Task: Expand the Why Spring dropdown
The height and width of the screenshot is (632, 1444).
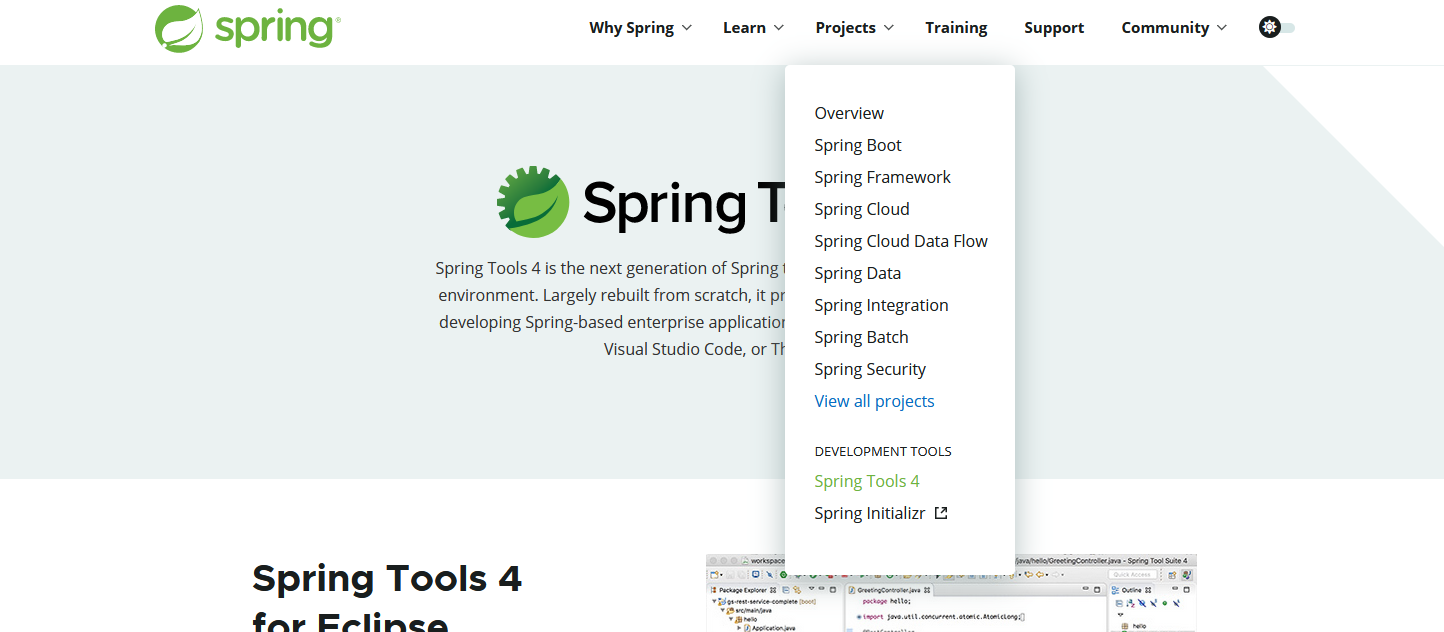Action: pyautogui.click(x=640, y=27)
